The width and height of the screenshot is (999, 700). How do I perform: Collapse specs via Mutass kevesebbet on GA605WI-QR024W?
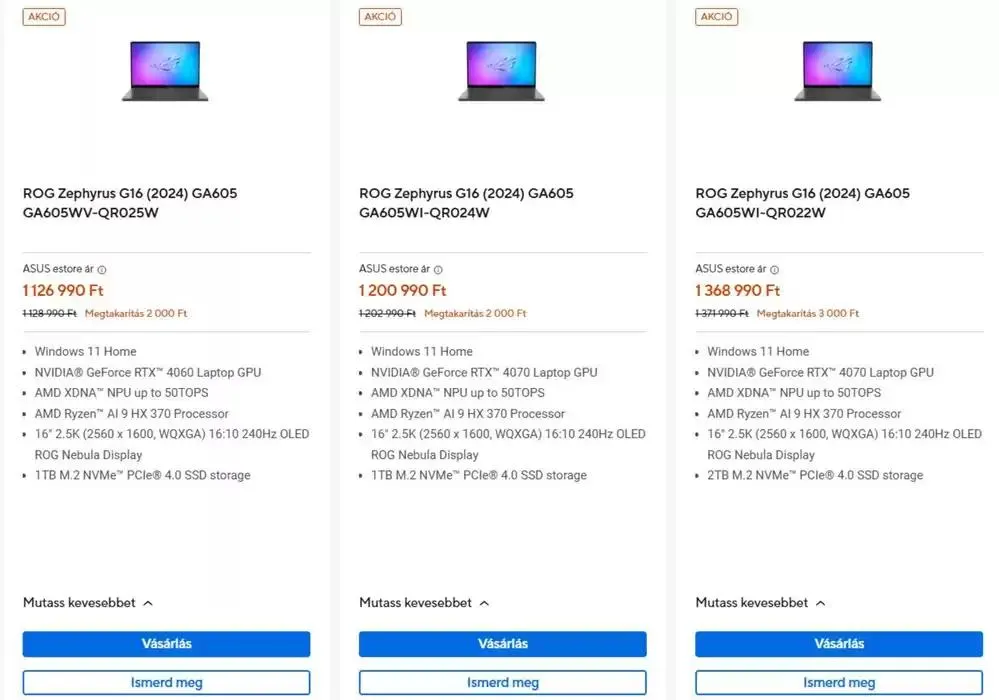424,603
